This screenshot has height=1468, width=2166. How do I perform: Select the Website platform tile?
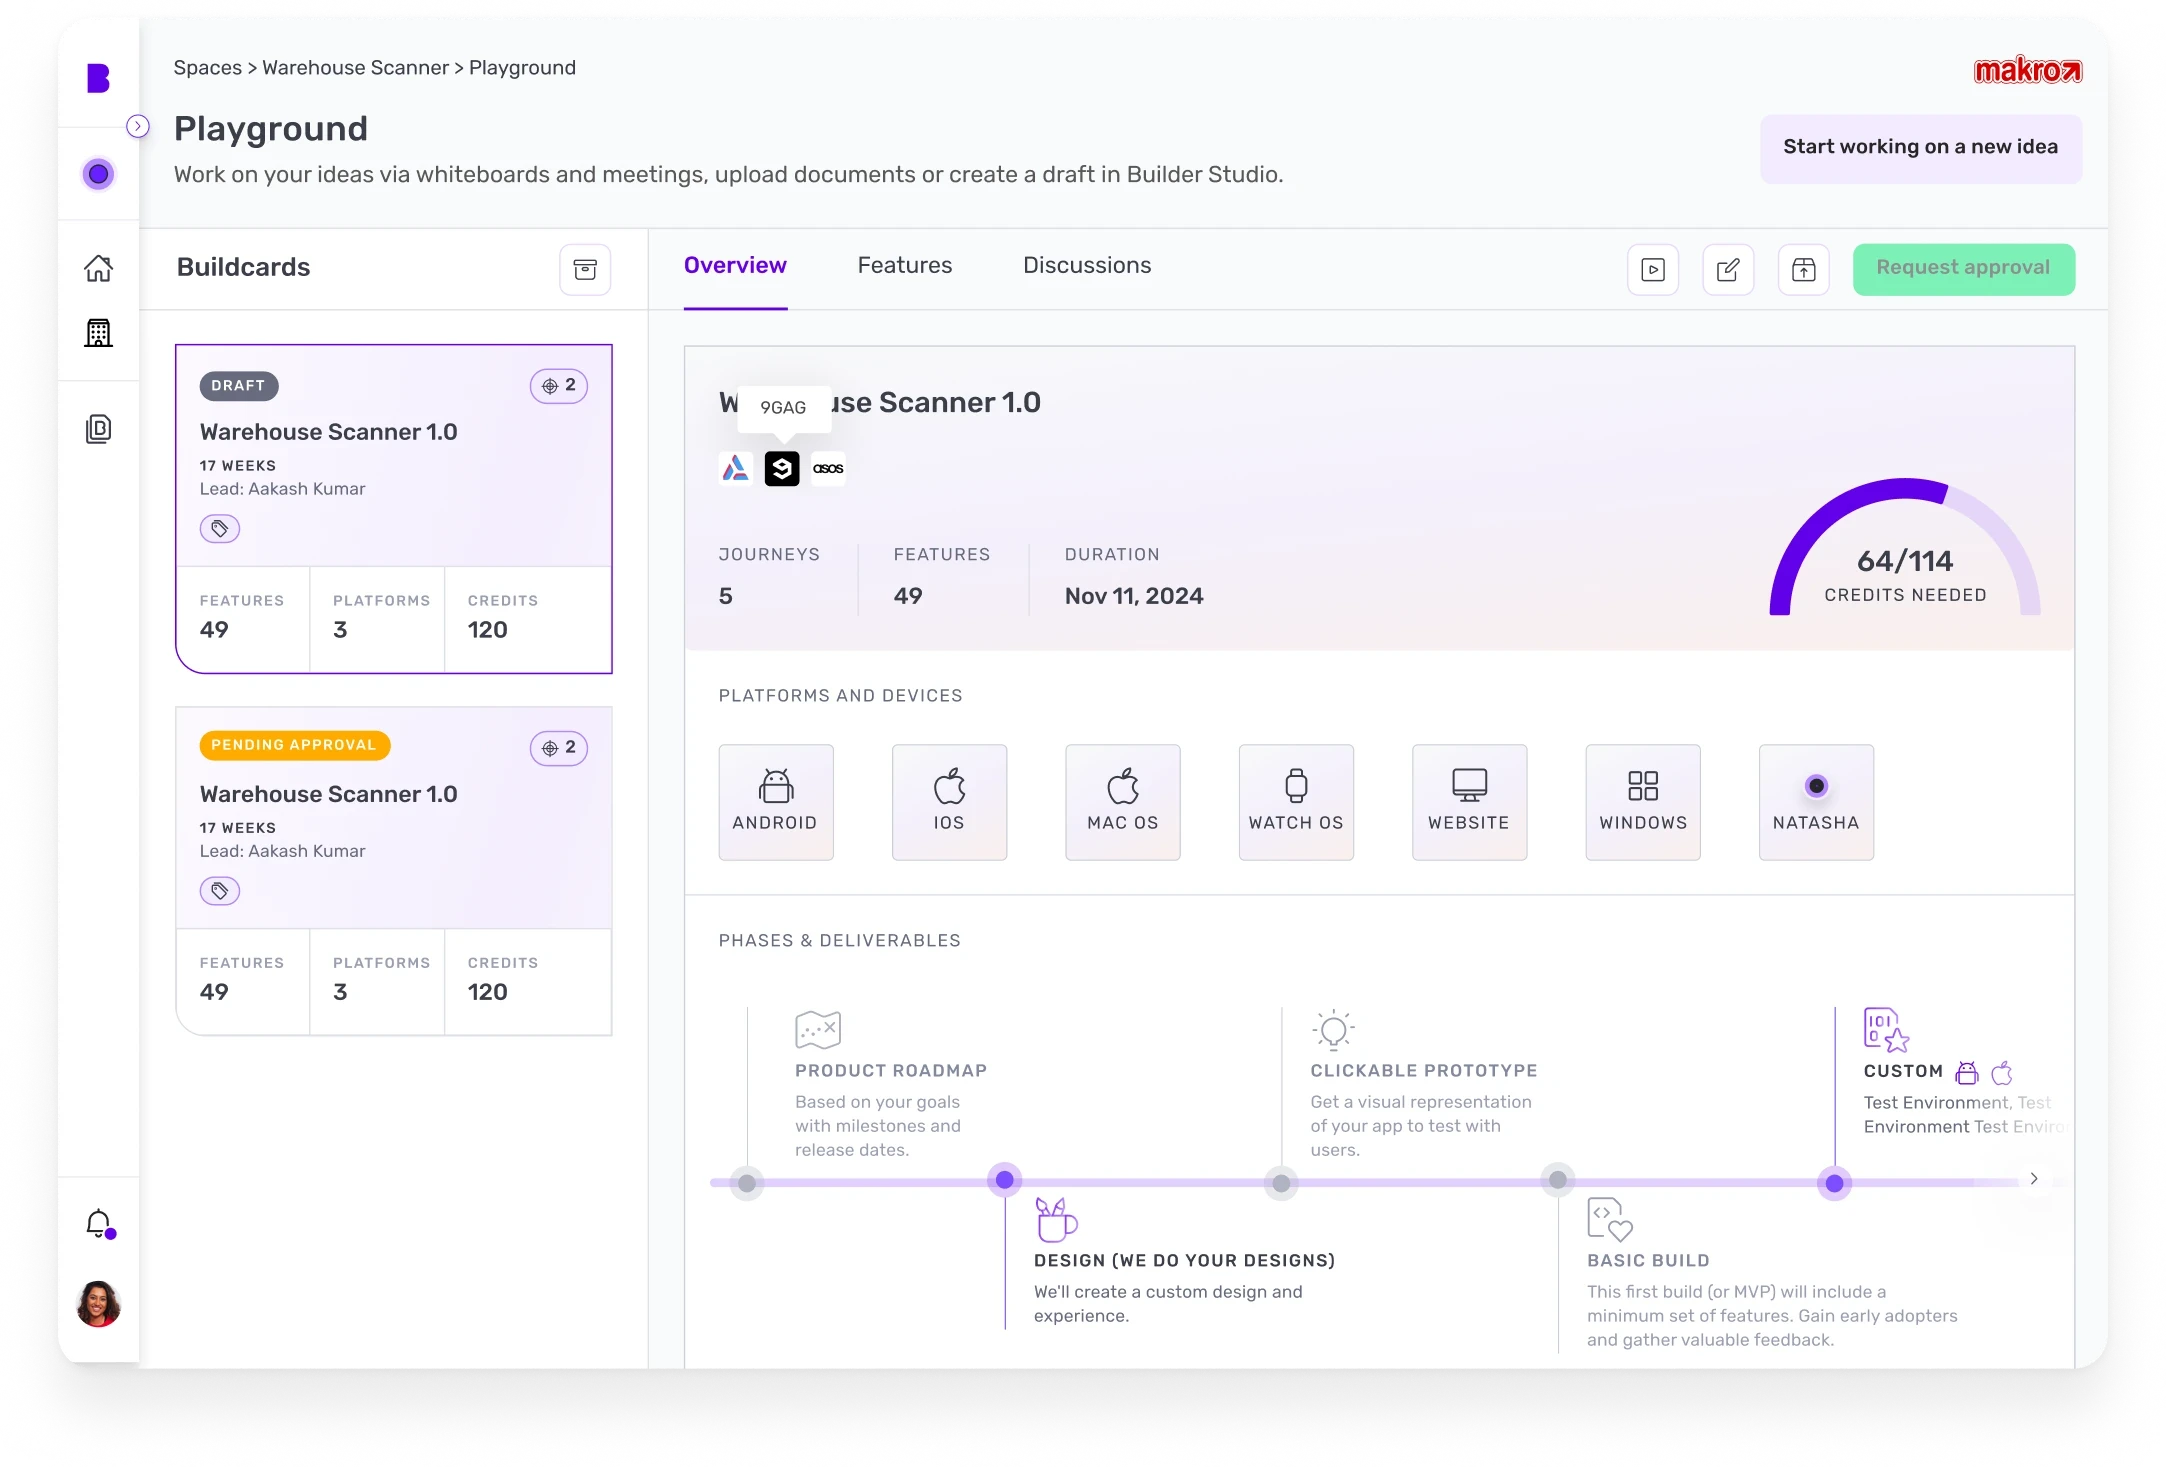[x=1469, y=802]
